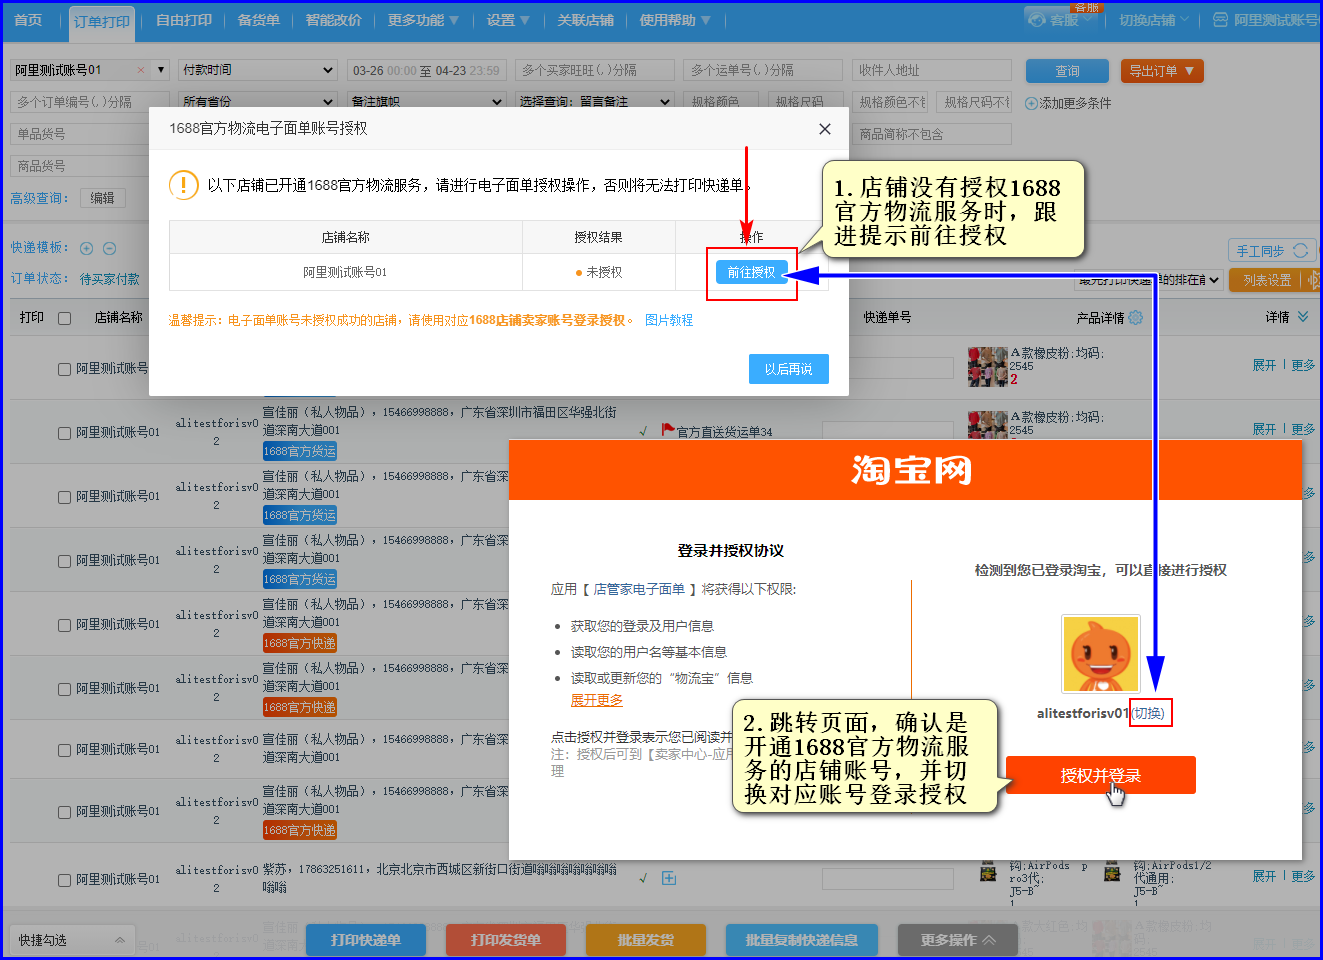Open the 所有省份 dropdown
1323x960 pixels.
pos(258,102)
